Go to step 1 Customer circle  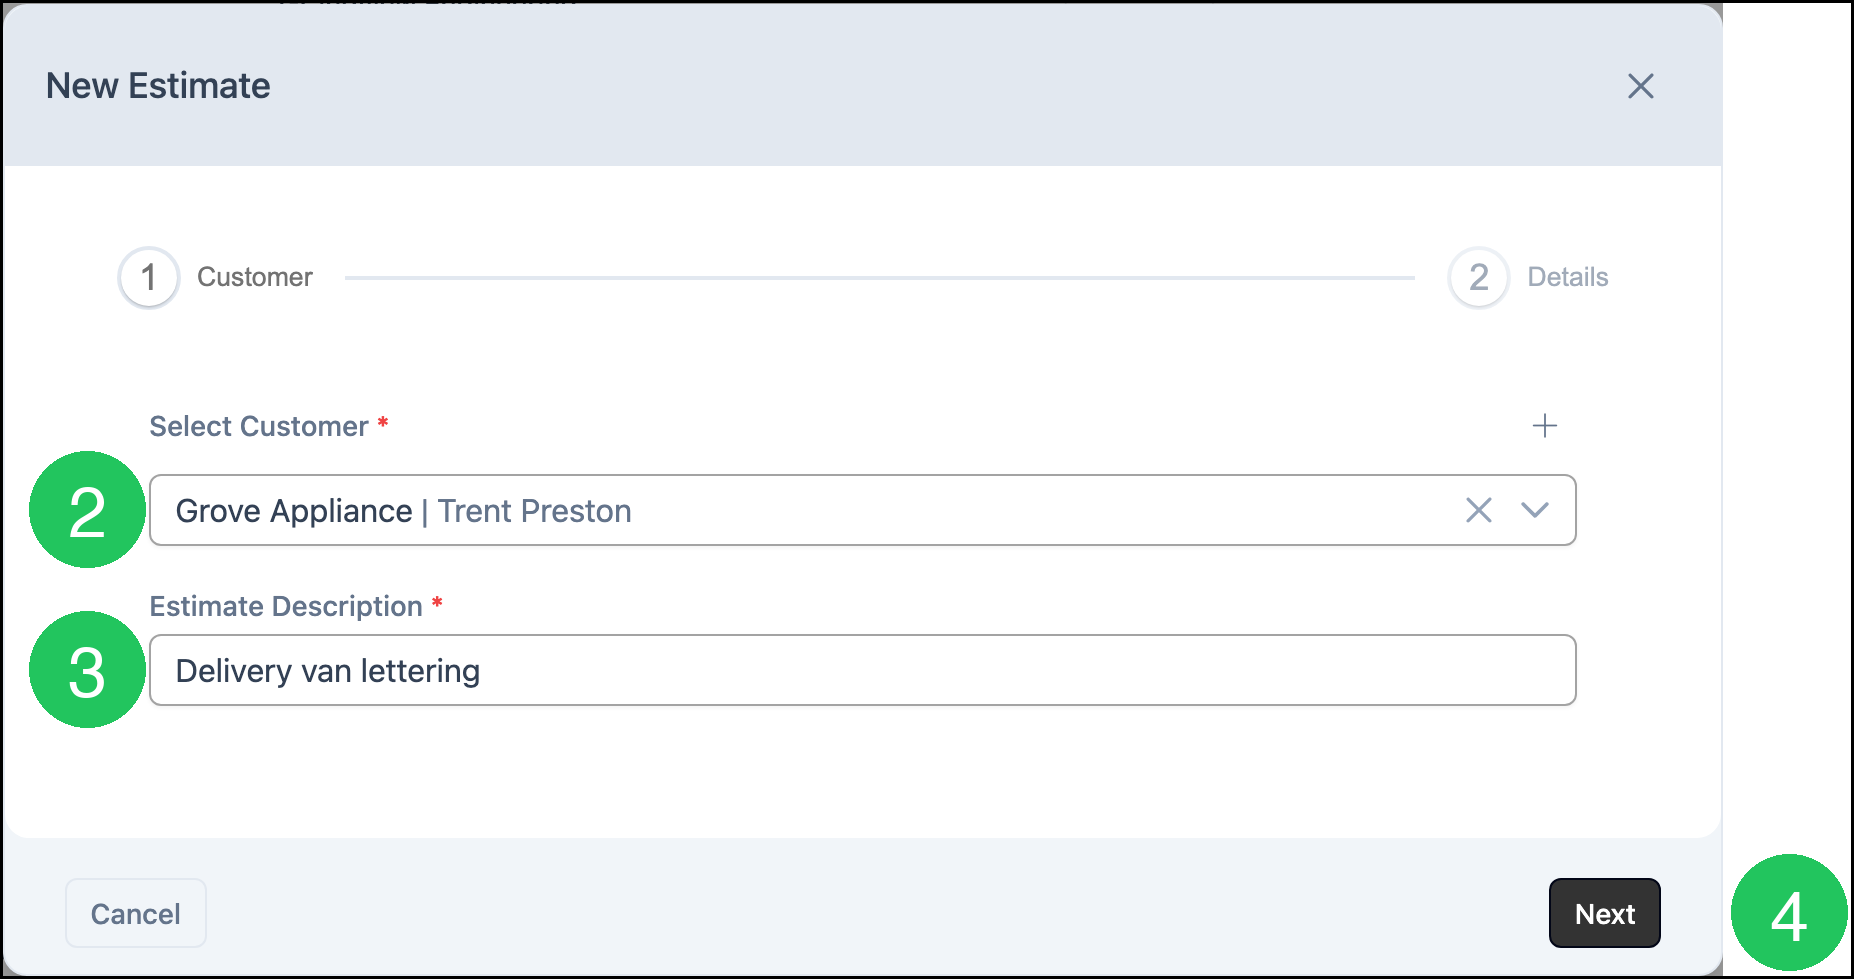tap(149, 277)
